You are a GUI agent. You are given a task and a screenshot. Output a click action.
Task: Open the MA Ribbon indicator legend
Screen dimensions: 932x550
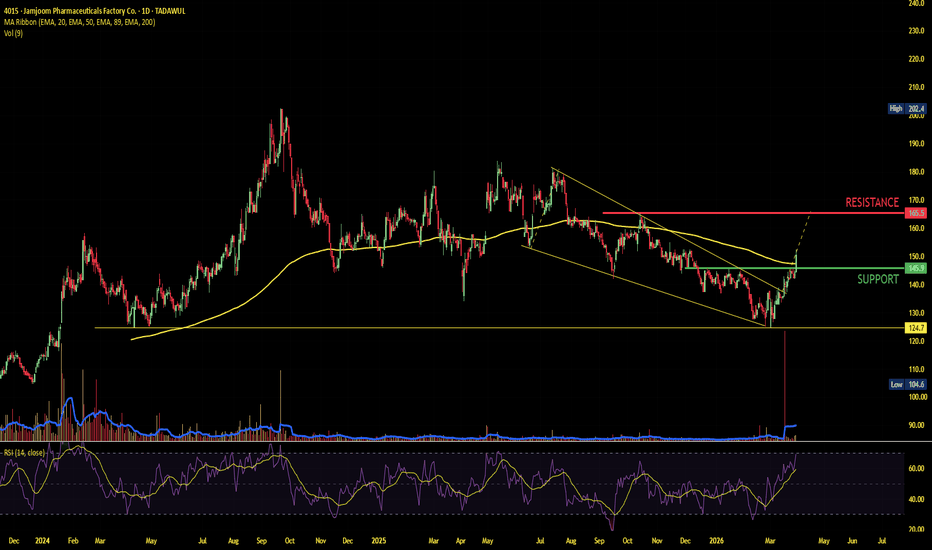[x=80, y=19]
